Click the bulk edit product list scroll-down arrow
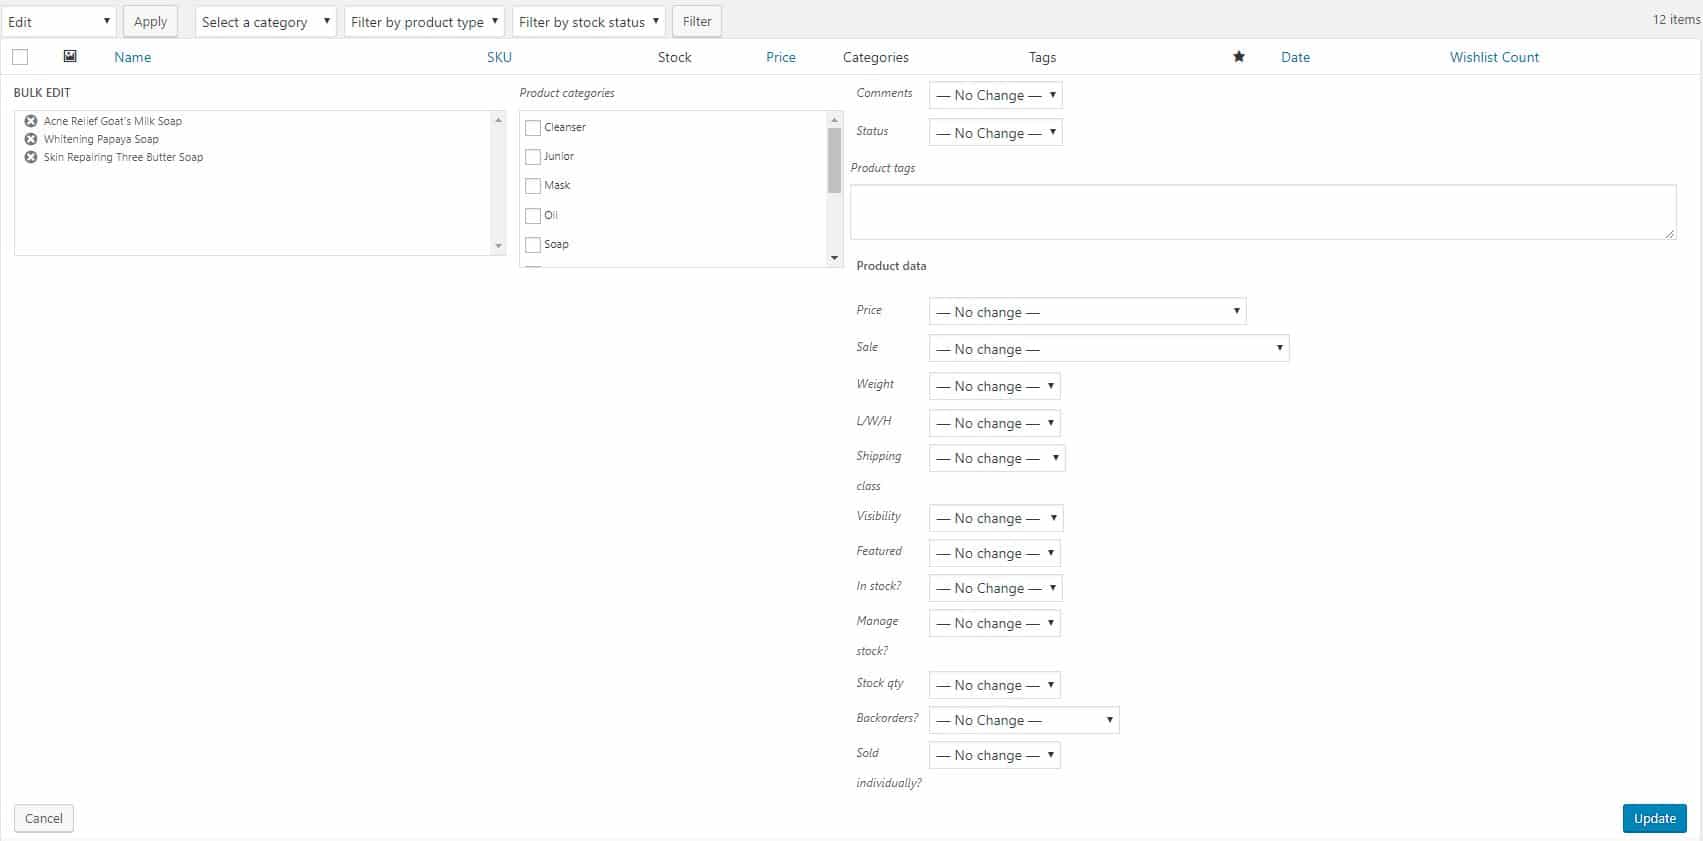 pos(498,246)
